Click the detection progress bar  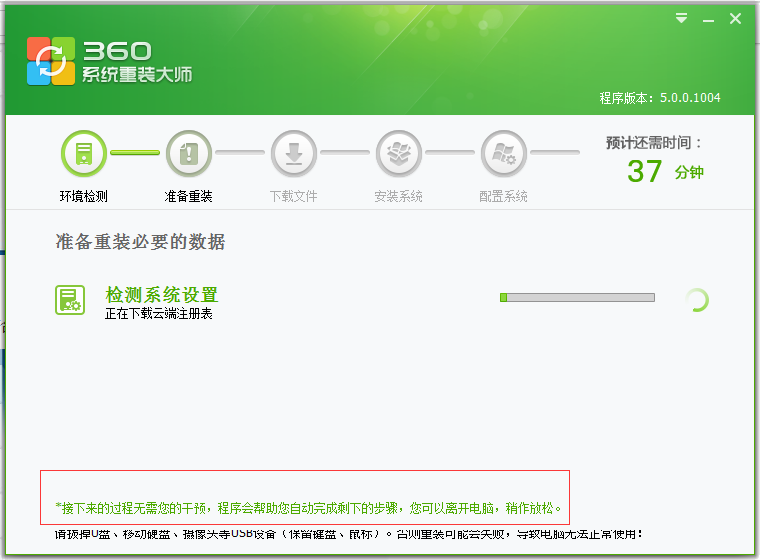[x=577, y=297]
